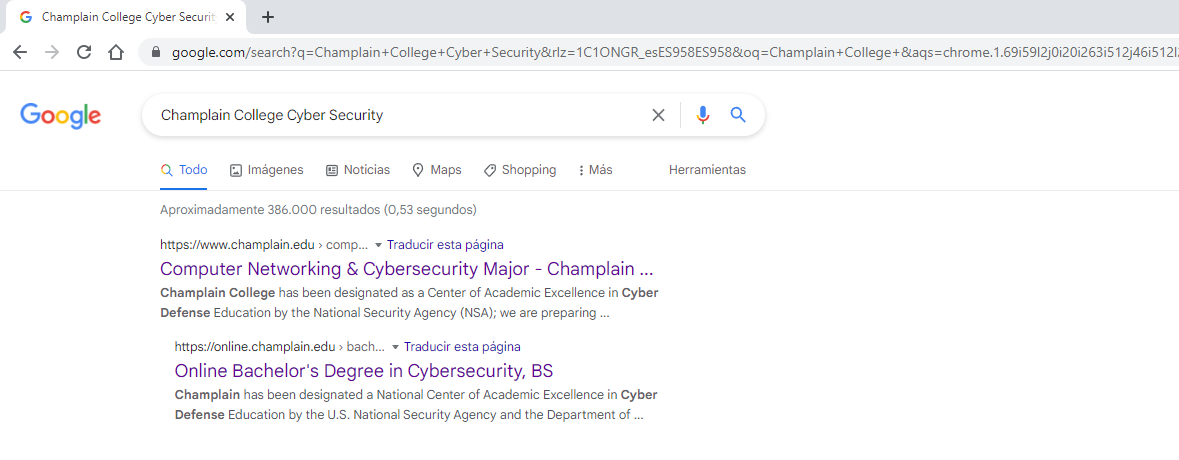The height and width of the screenshot is (460, 1179).
Task: Go back to previous page
Action: click(20, 52)
